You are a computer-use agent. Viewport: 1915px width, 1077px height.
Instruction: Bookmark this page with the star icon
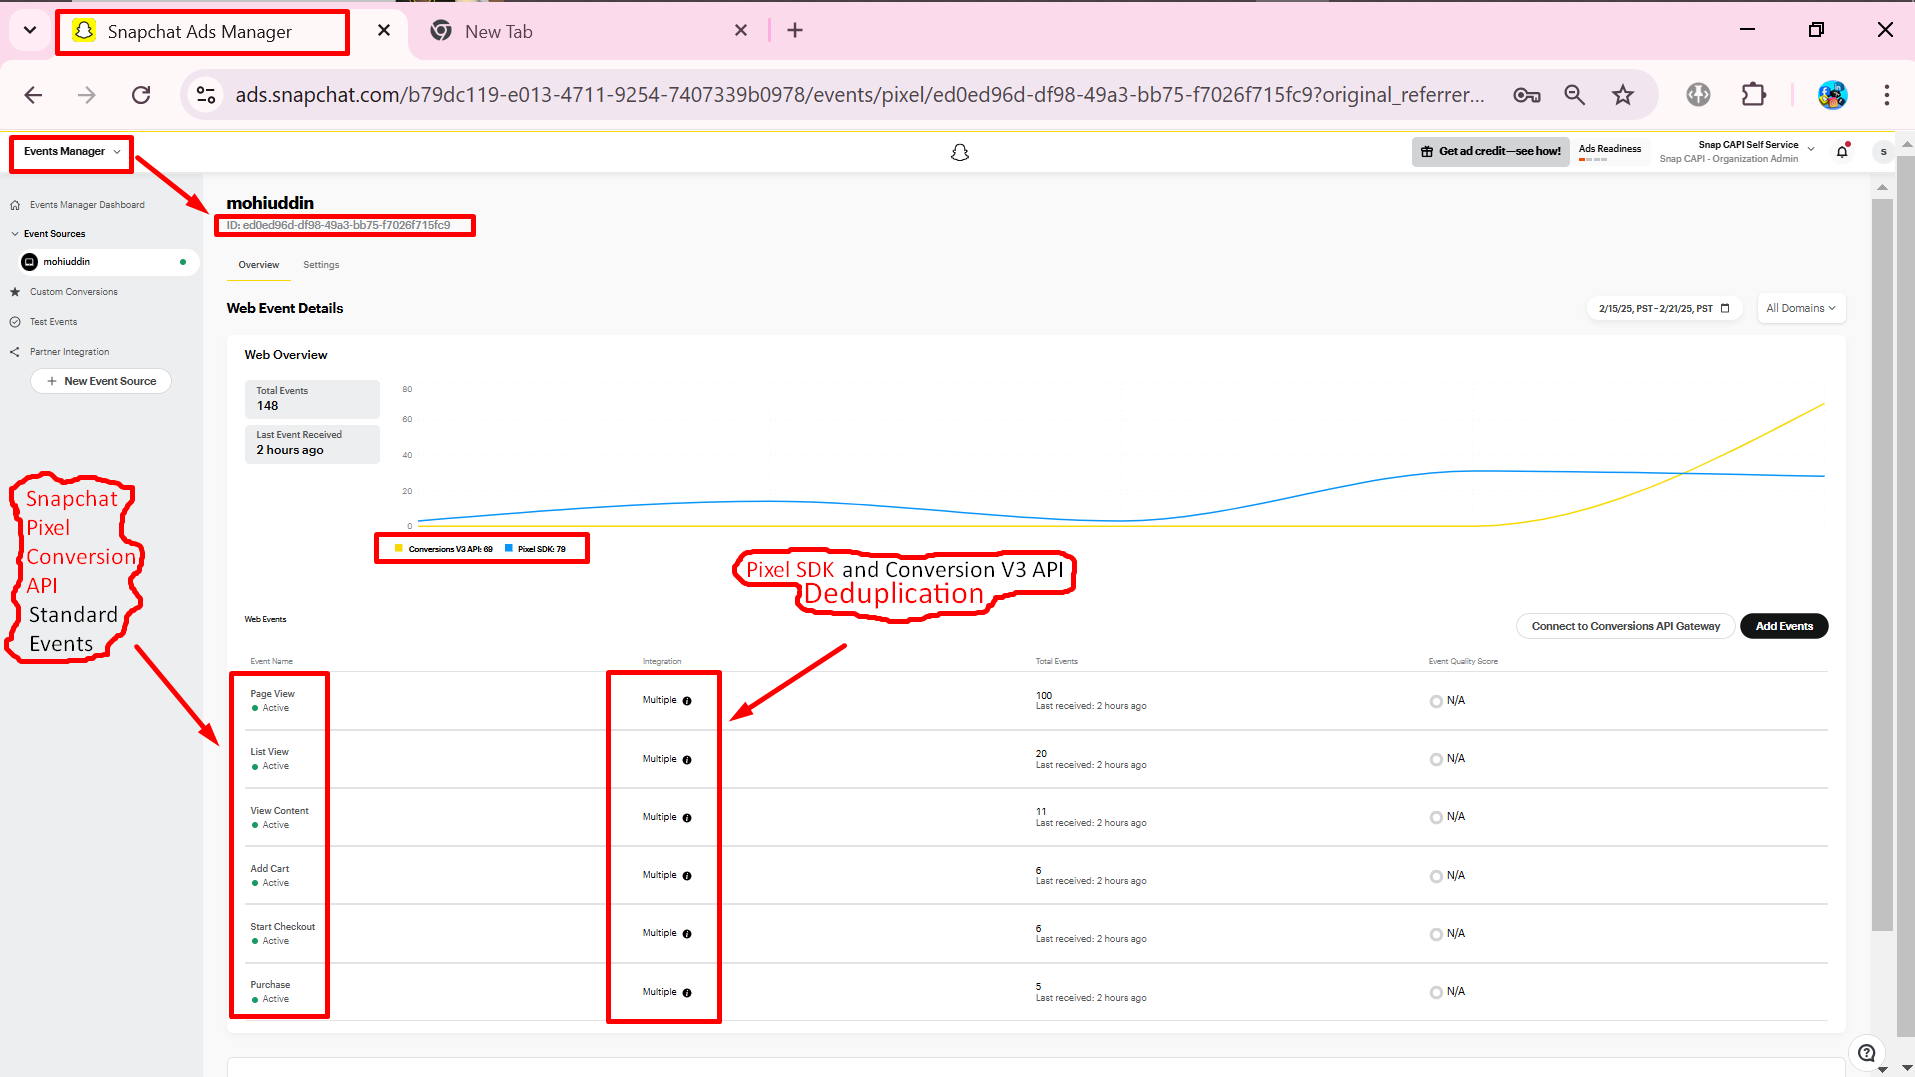1623,95
